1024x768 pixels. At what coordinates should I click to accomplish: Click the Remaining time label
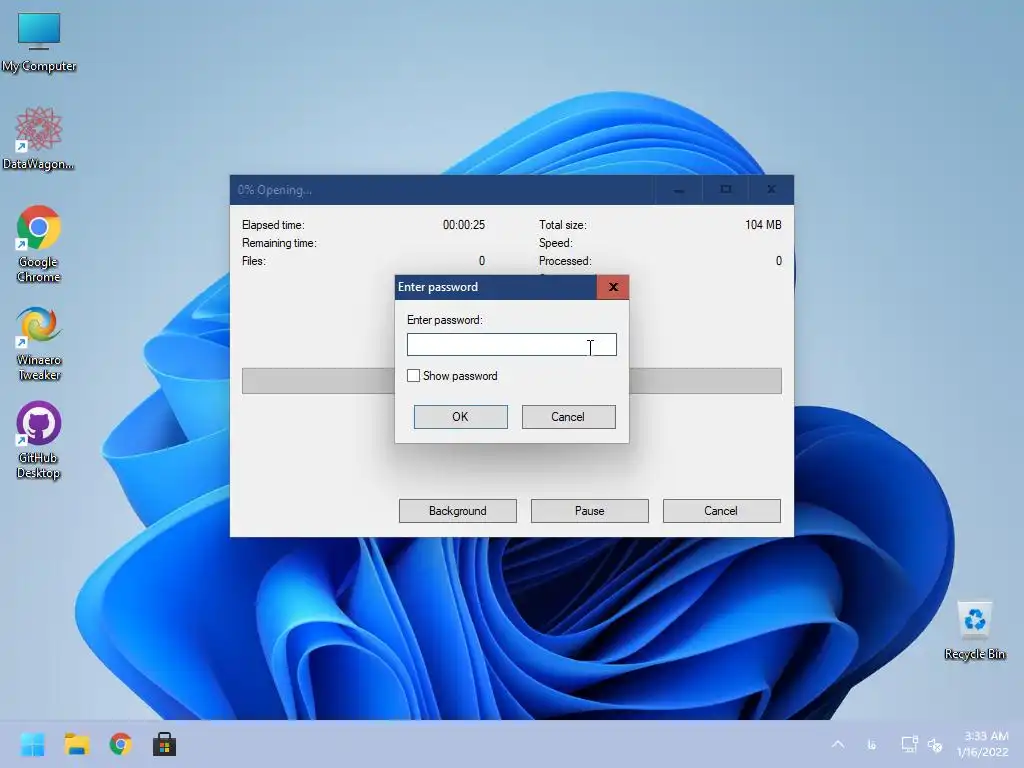[x=279, y=243]
